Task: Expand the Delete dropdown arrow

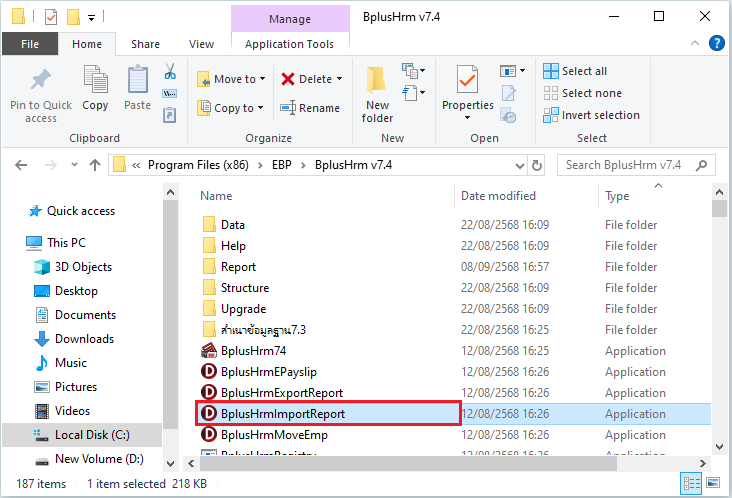Action: pos(339,79)
